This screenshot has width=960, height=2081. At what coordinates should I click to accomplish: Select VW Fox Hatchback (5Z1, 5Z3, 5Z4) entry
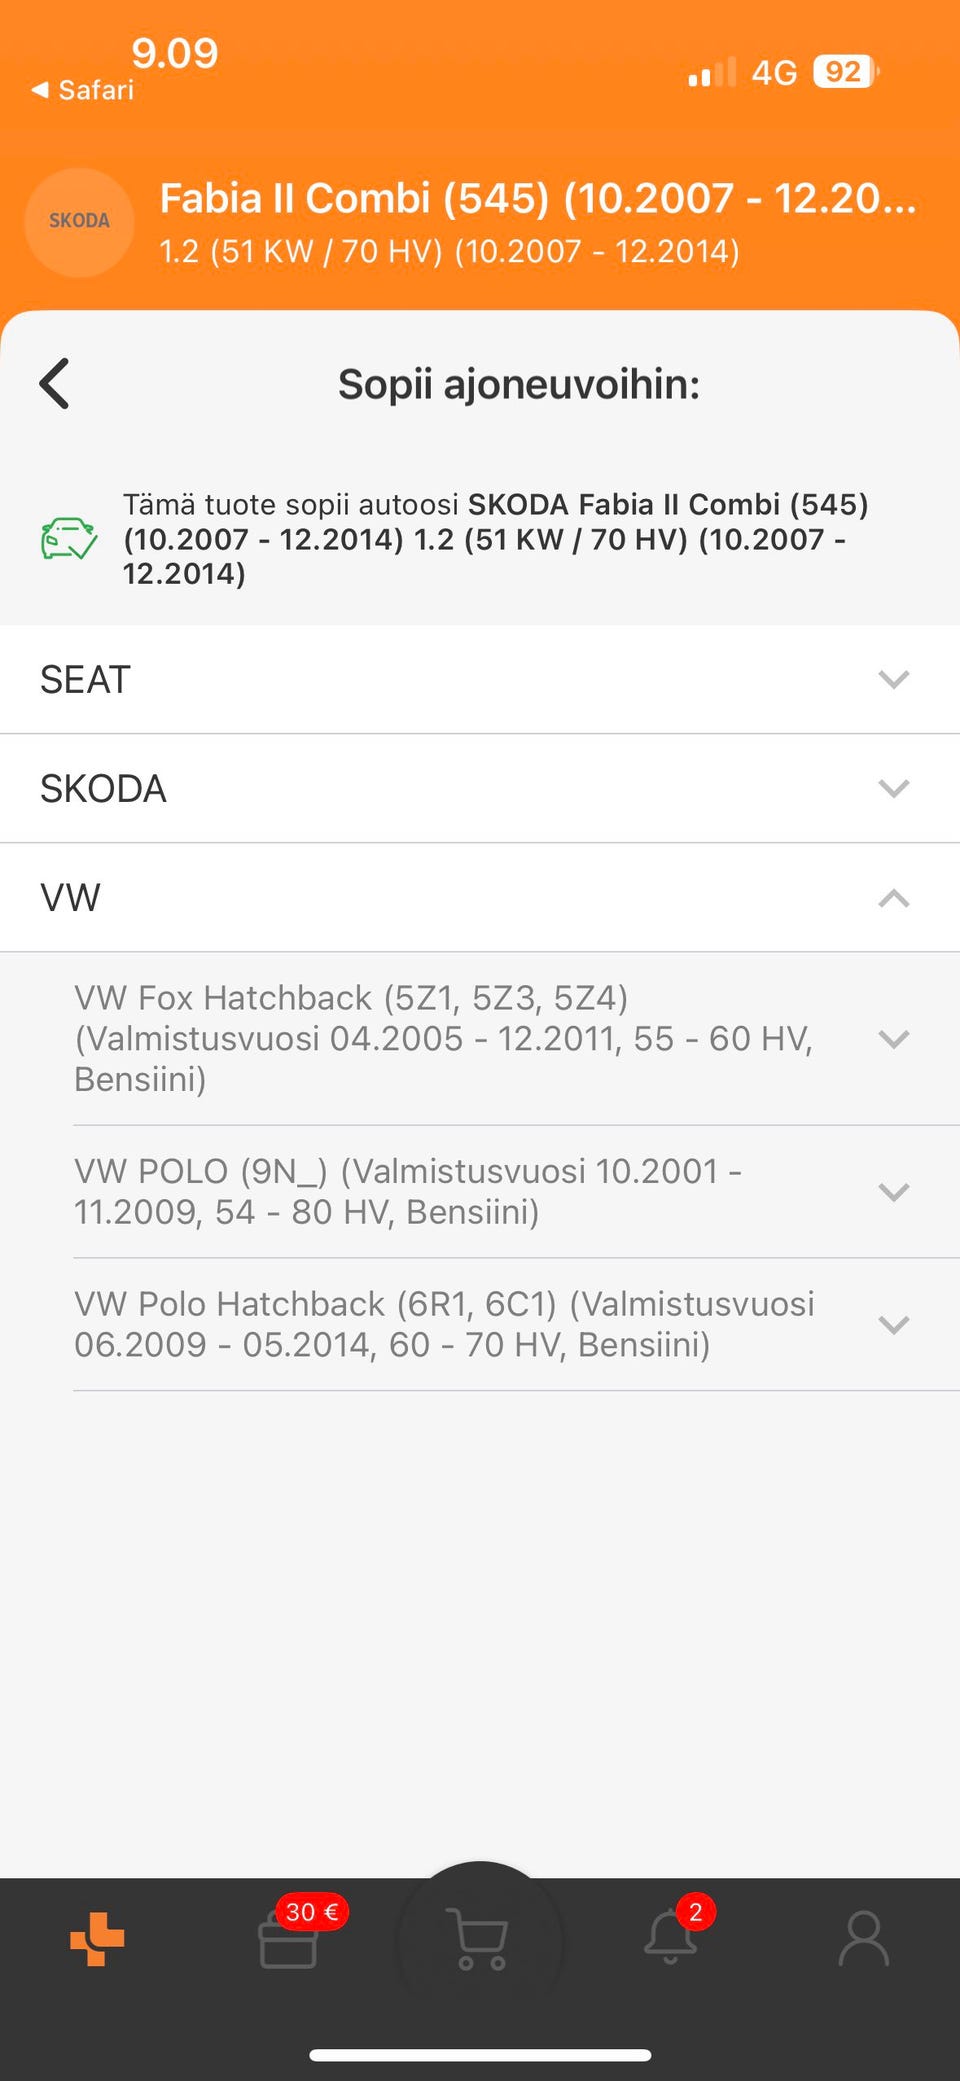(442, 1038)
